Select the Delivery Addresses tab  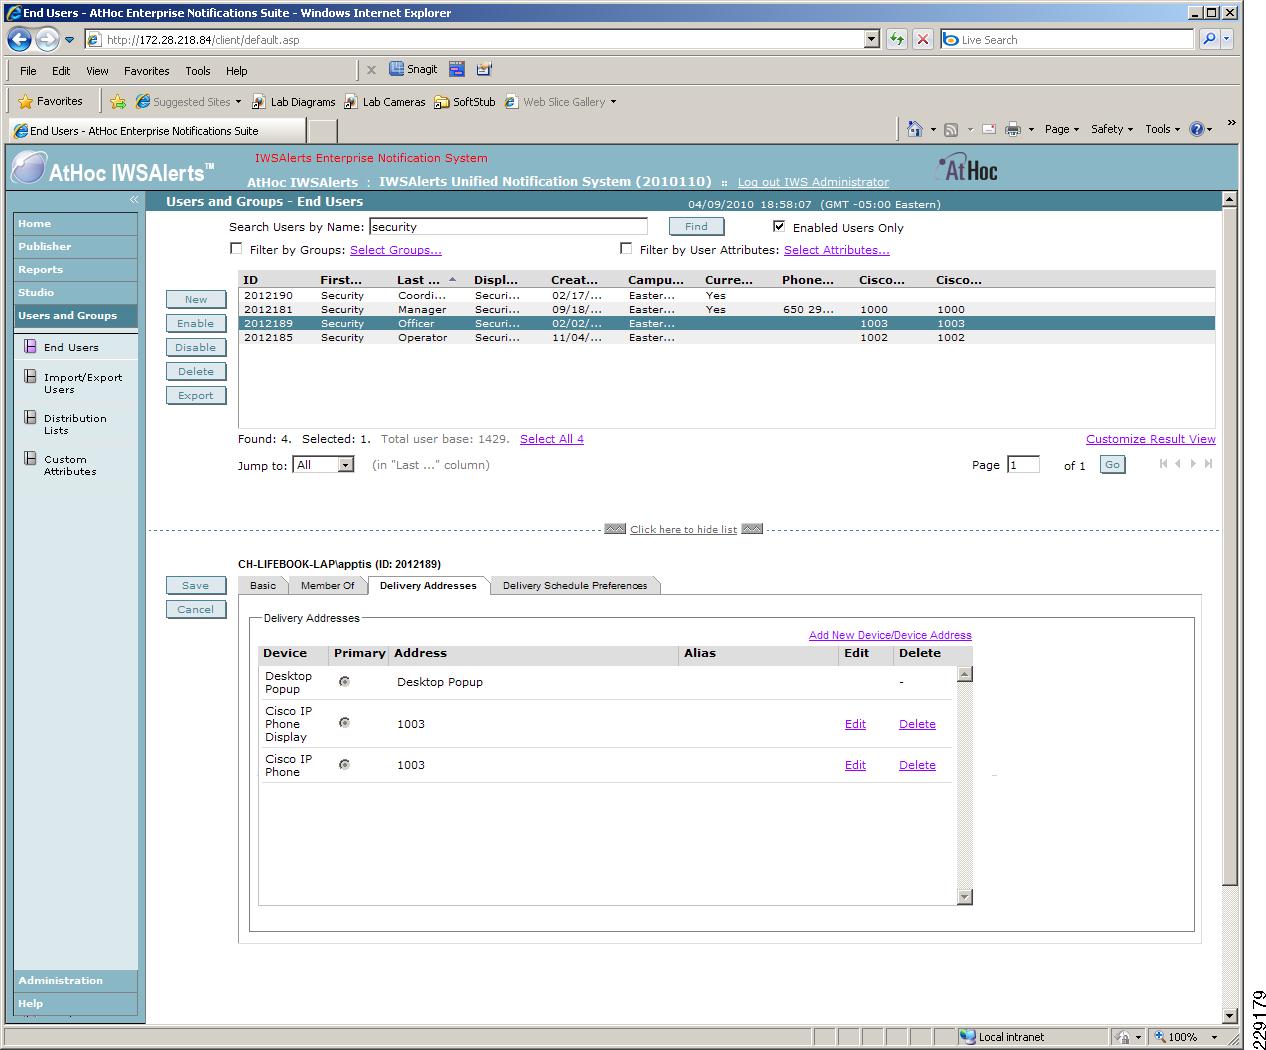(x=428, y=586)
